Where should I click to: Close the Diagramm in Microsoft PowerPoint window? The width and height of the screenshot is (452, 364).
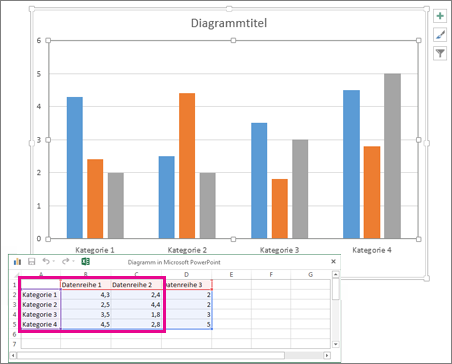point(333,262)
